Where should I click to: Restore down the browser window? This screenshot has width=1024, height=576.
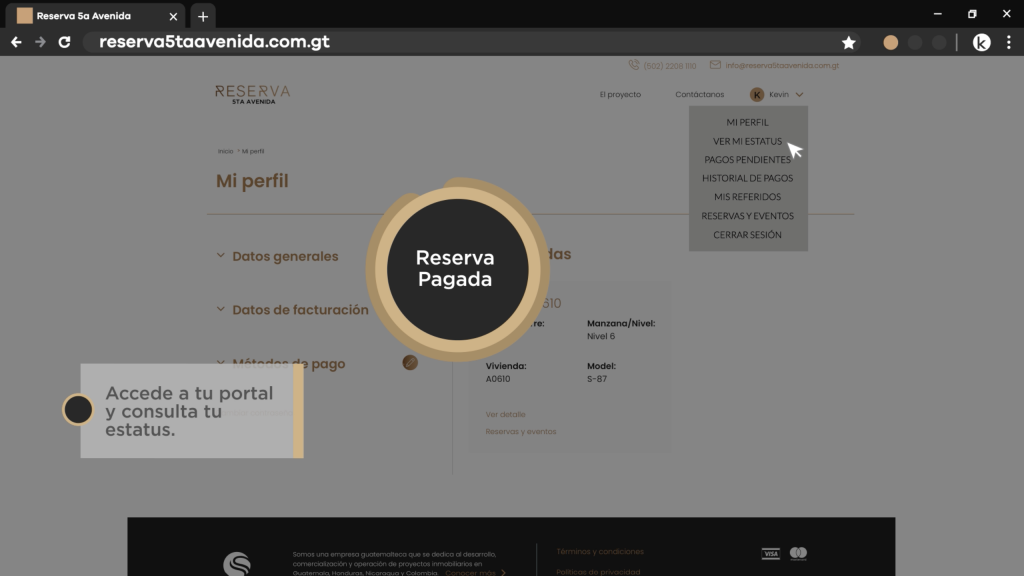(972, 14)
